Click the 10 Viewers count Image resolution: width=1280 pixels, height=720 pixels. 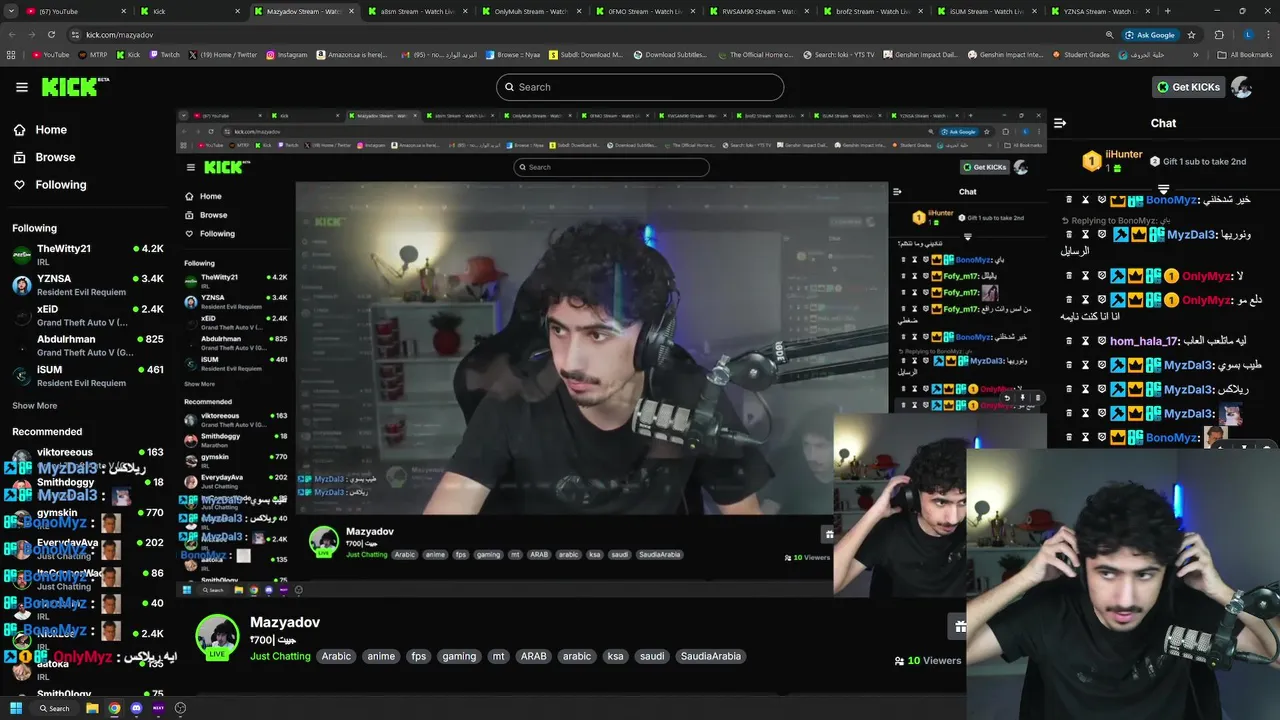click(927, 661)
